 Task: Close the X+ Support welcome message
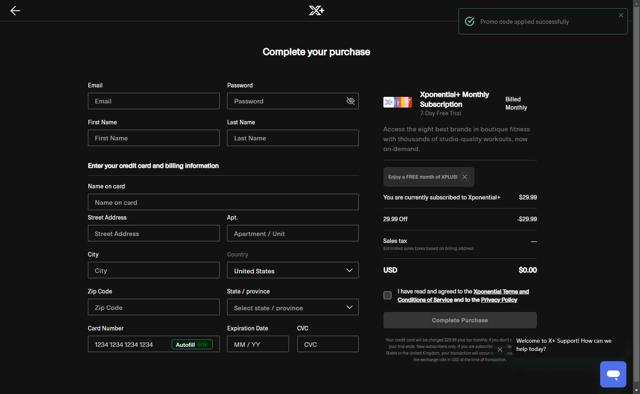tap(500, 349)
